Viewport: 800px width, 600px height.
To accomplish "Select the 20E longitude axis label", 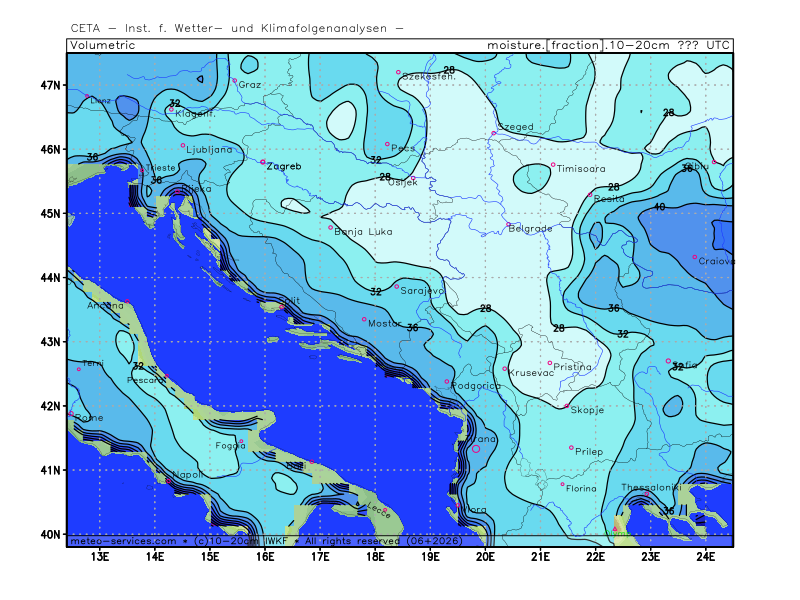I will (485, 557).
